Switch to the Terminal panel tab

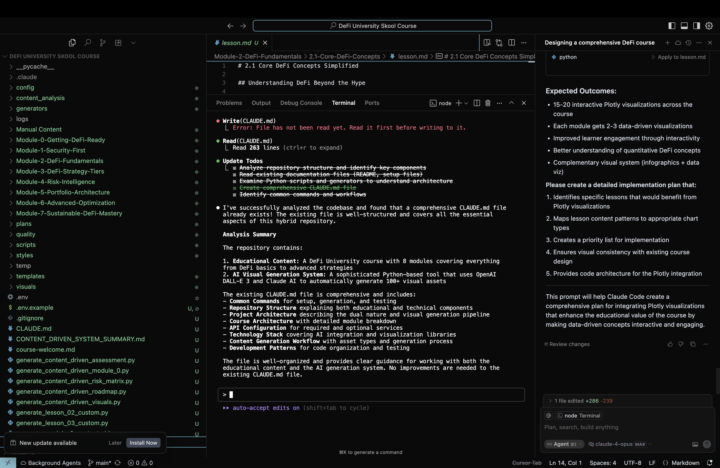tap(343, 103)
